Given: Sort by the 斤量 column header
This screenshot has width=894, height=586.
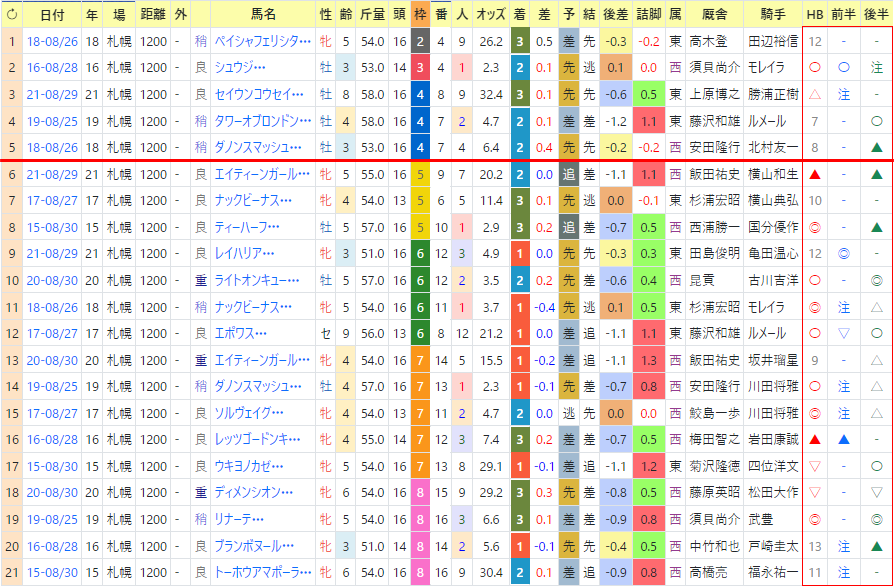Looking at the screenshot, I should pyautogui.click(x=372, y=15).
